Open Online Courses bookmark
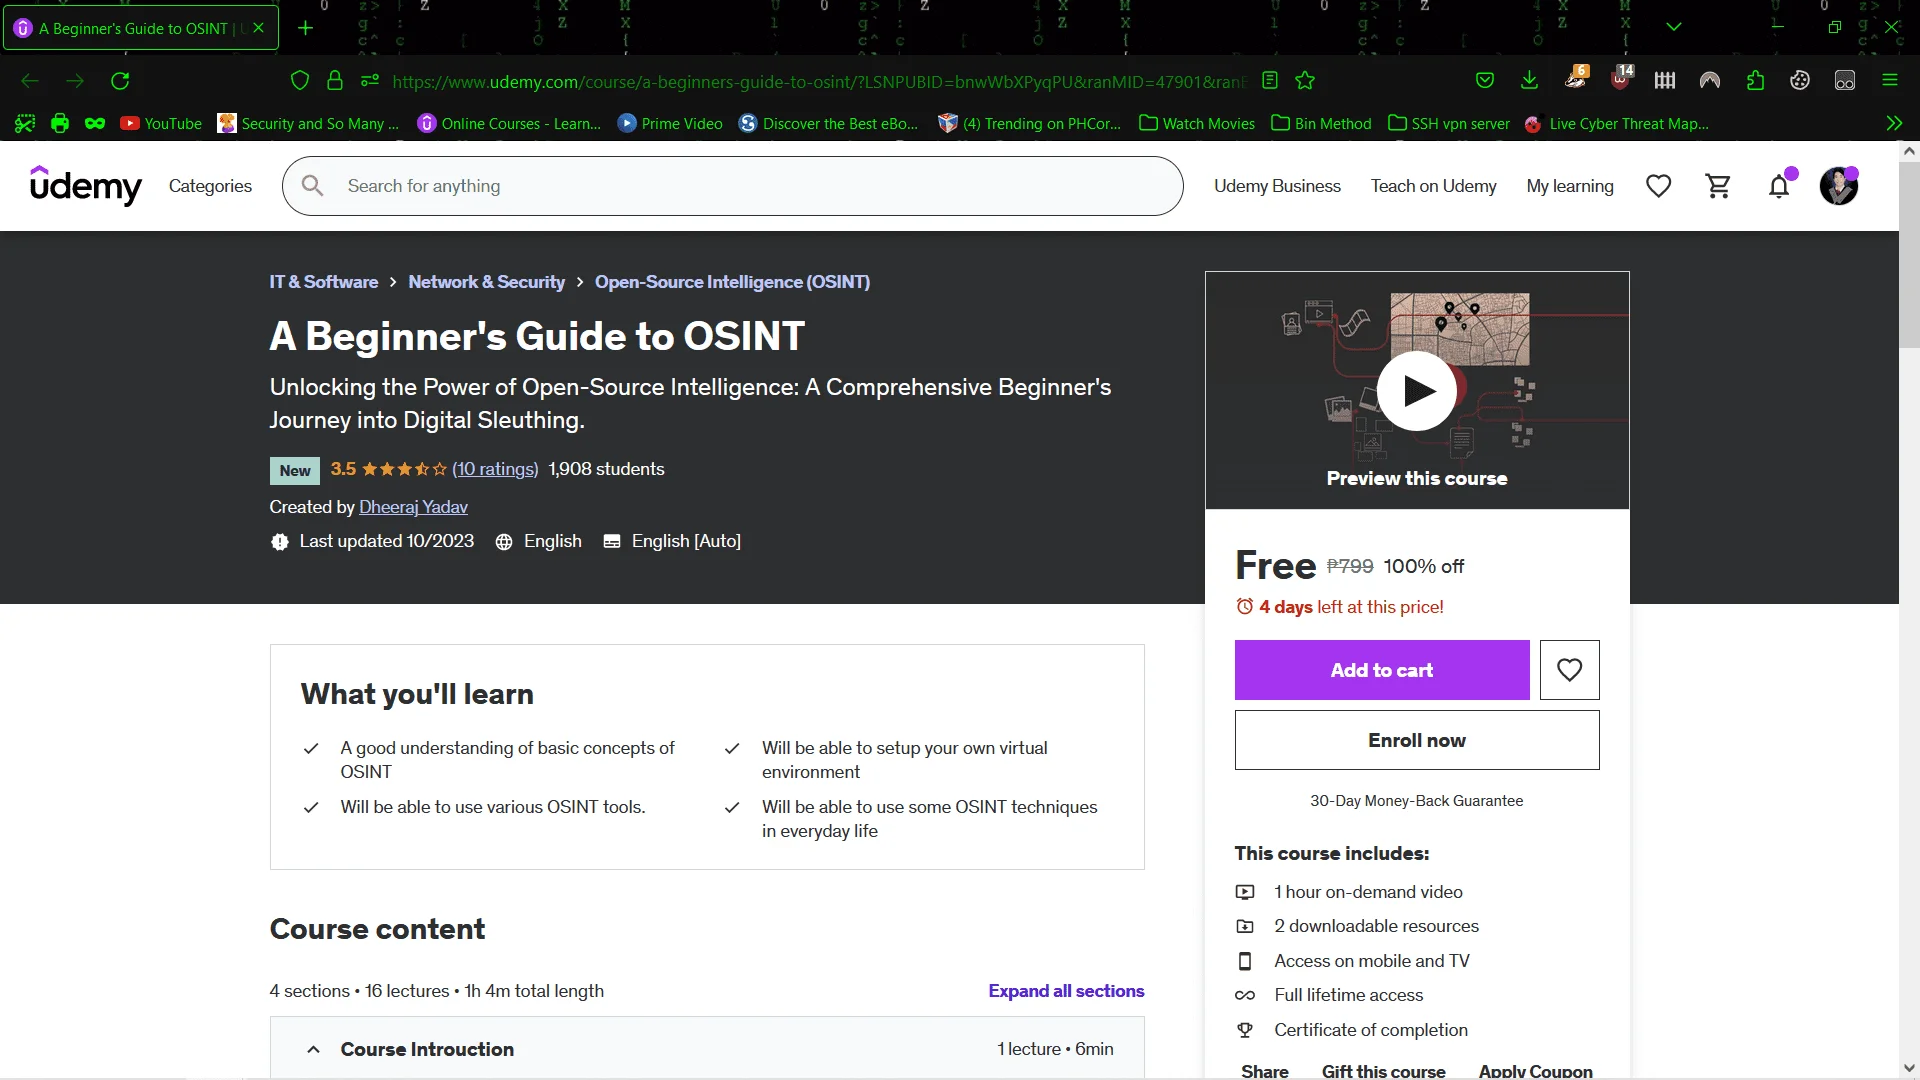Screen dimensions: 1920x1080 tap(509, 124)
